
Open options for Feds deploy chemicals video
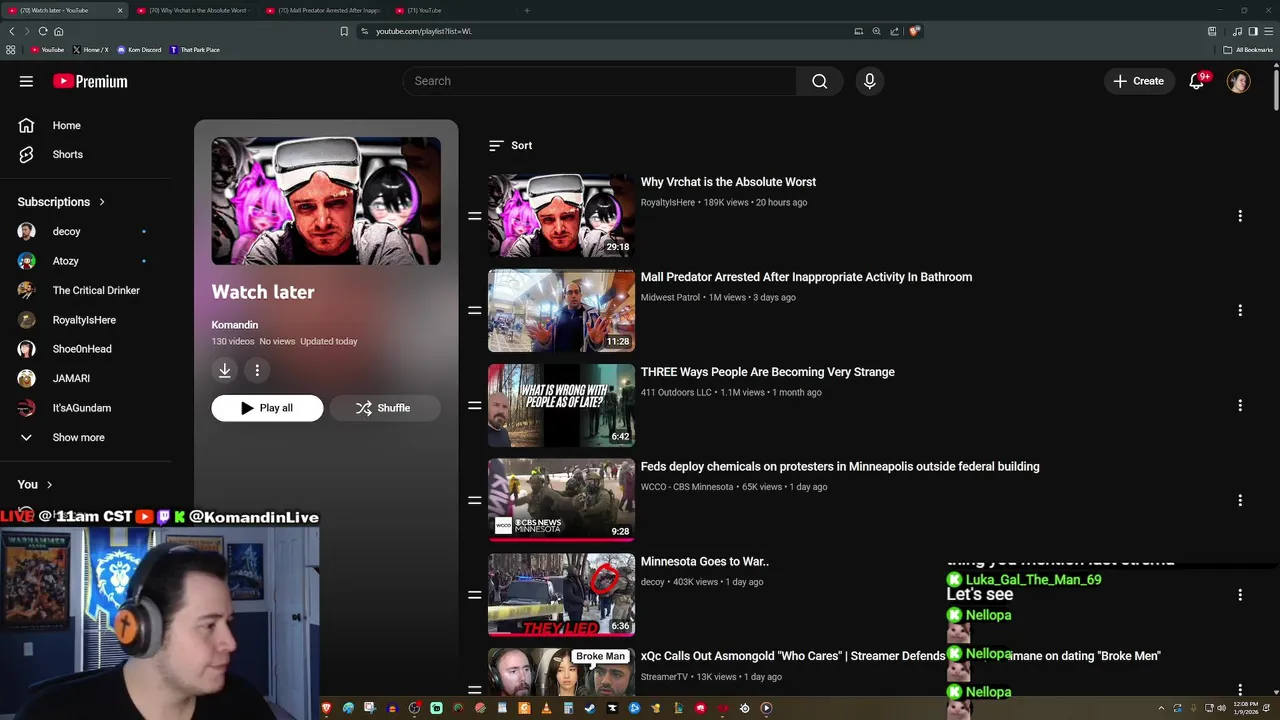1240,500
